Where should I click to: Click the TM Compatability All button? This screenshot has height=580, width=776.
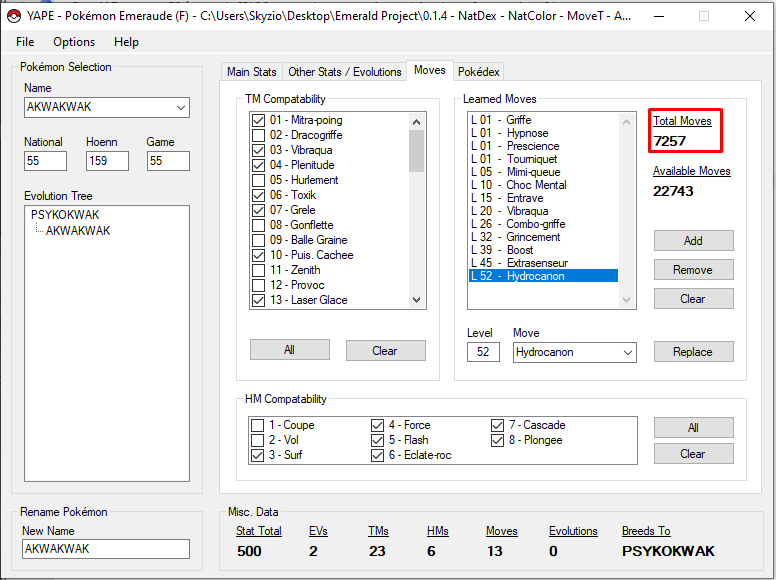(x=290, y=350)
